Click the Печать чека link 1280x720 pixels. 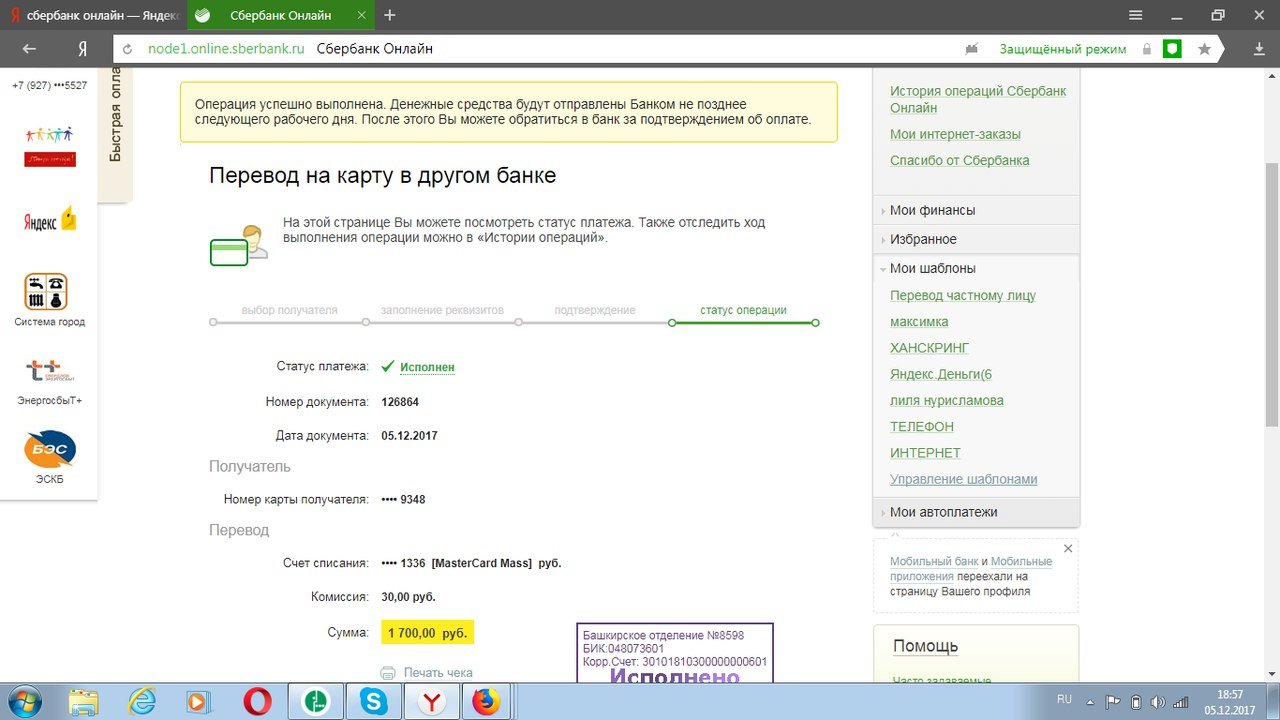pyautogui.click(x=438, y=673)
